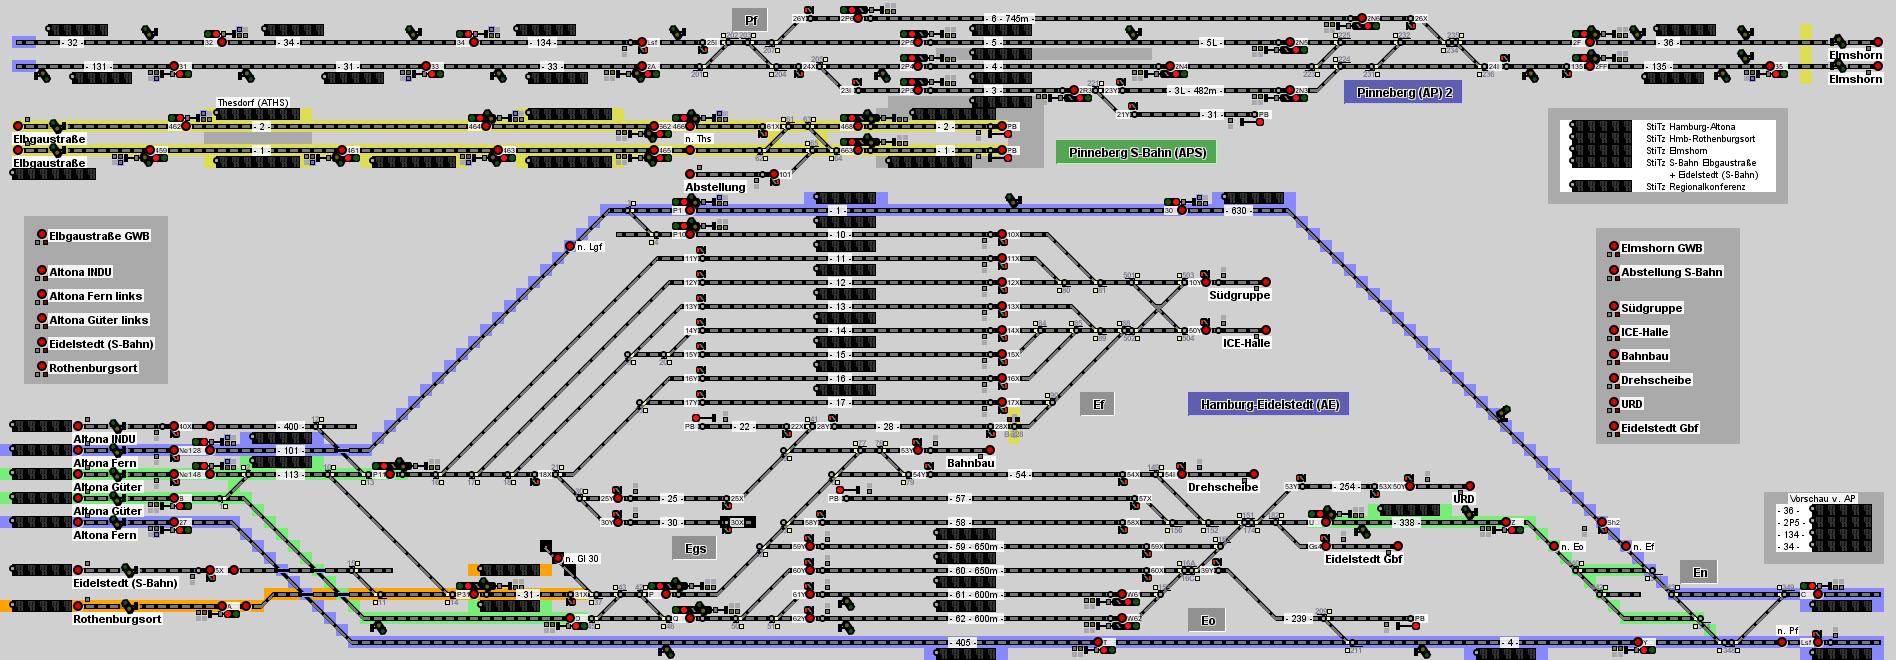The width and height of the screenshot is (1896, 660).
Task: Select the Hamburg-Eidelstedt (AE) station label
Action: [1268, 404]
